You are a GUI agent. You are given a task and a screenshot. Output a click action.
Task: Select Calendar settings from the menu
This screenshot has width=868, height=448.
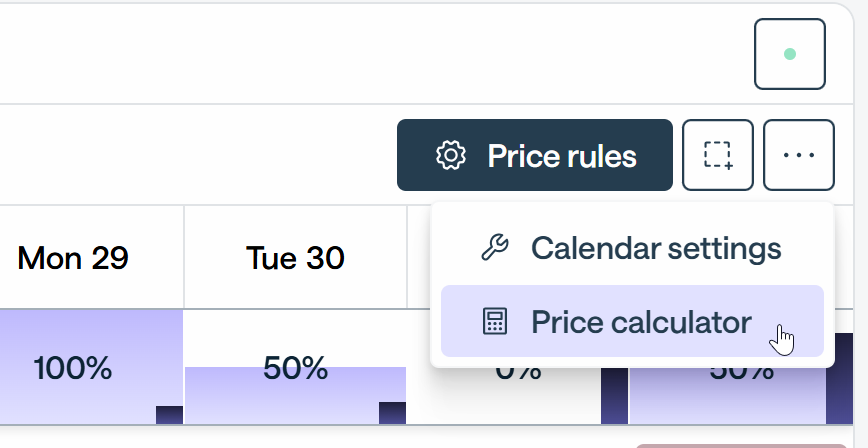[x=632, y=248]
